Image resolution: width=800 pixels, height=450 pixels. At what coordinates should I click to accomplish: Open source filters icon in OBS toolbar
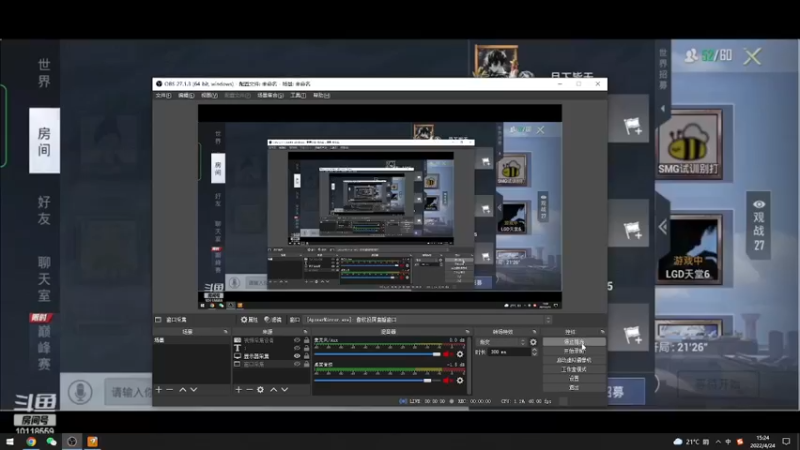tap(273, 320)
